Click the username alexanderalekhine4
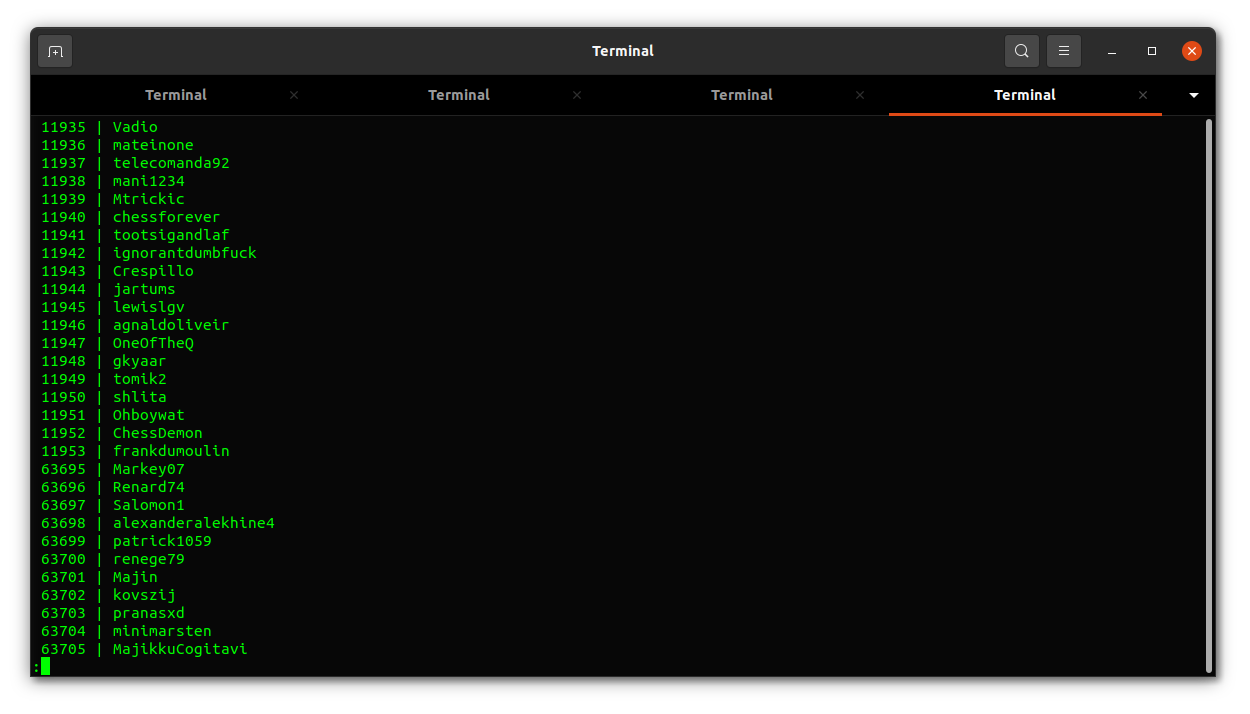 coord(194,523)
